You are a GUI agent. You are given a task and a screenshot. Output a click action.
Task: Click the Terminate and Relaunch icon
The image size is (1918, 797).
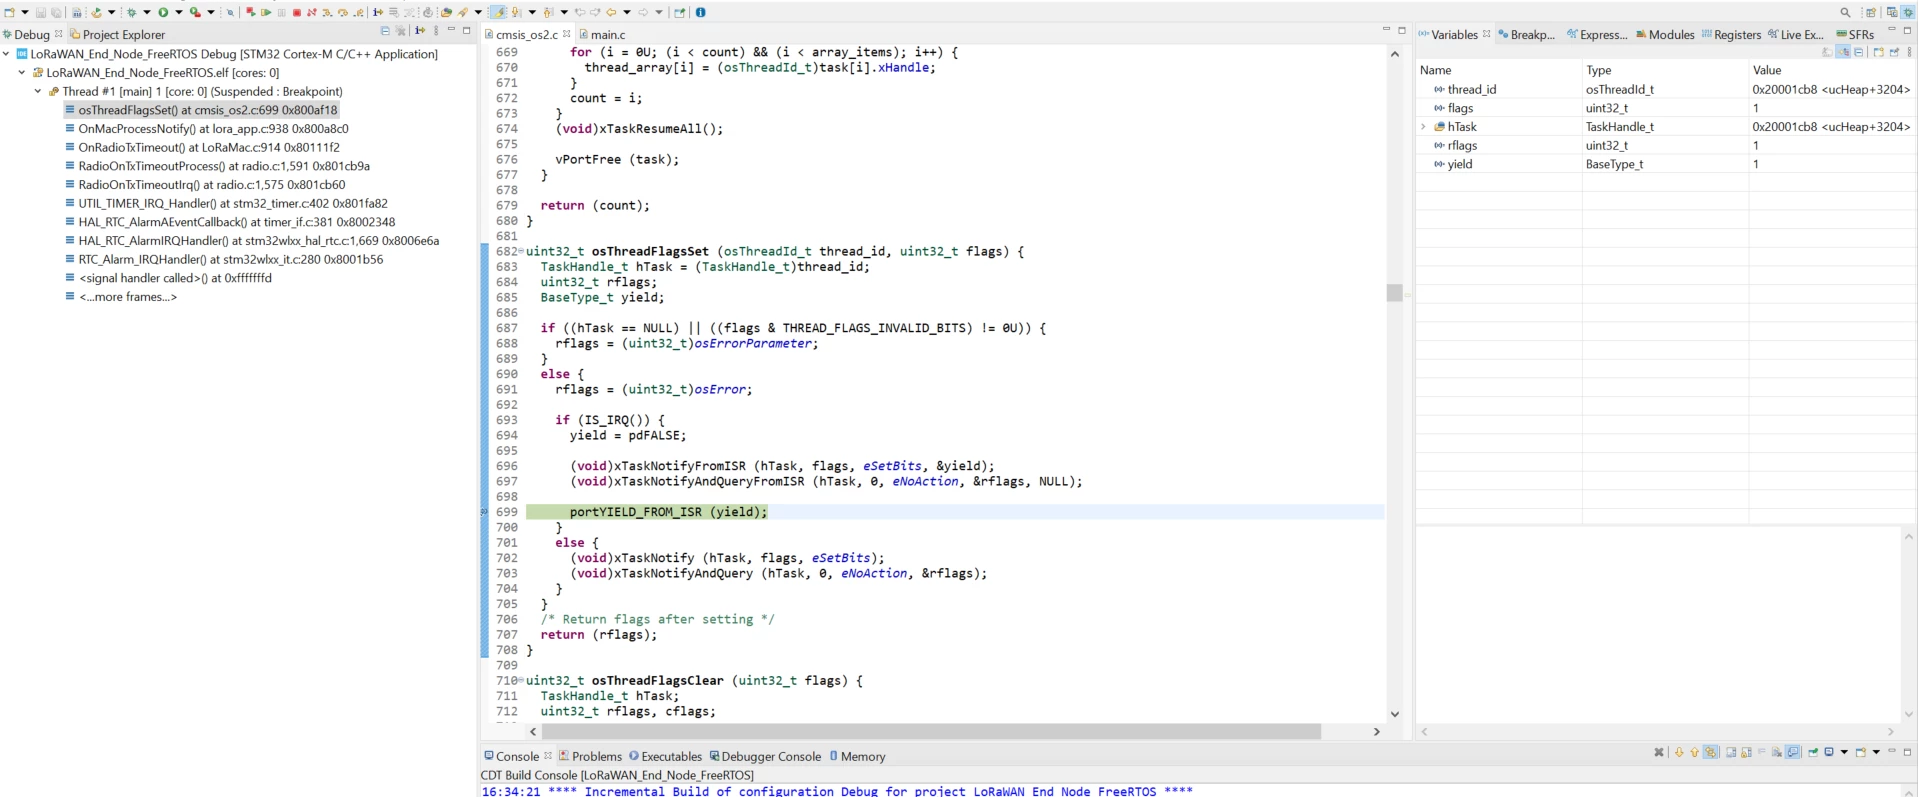(250, 12)
